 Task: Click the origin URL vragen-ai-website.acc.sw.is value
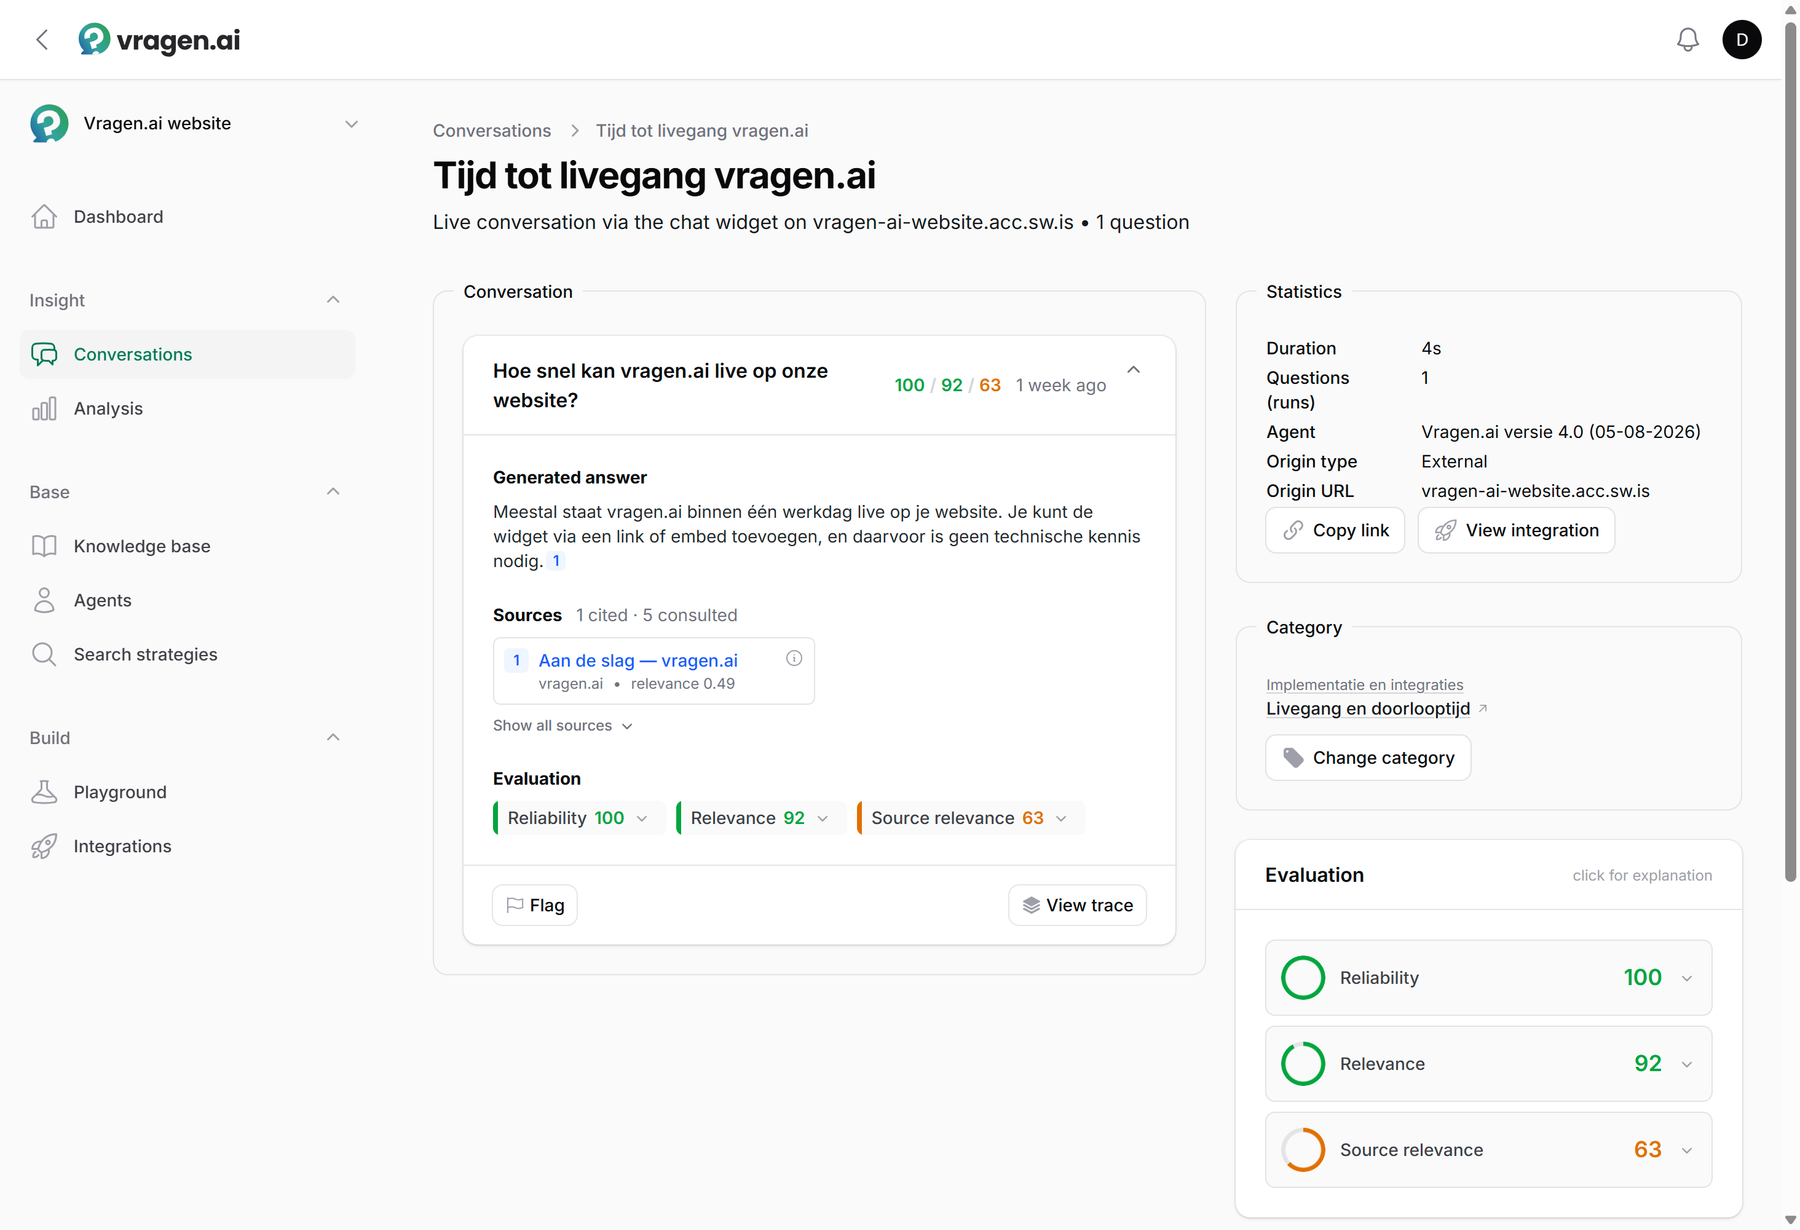pyautogui.click(x=1535, y=491)
